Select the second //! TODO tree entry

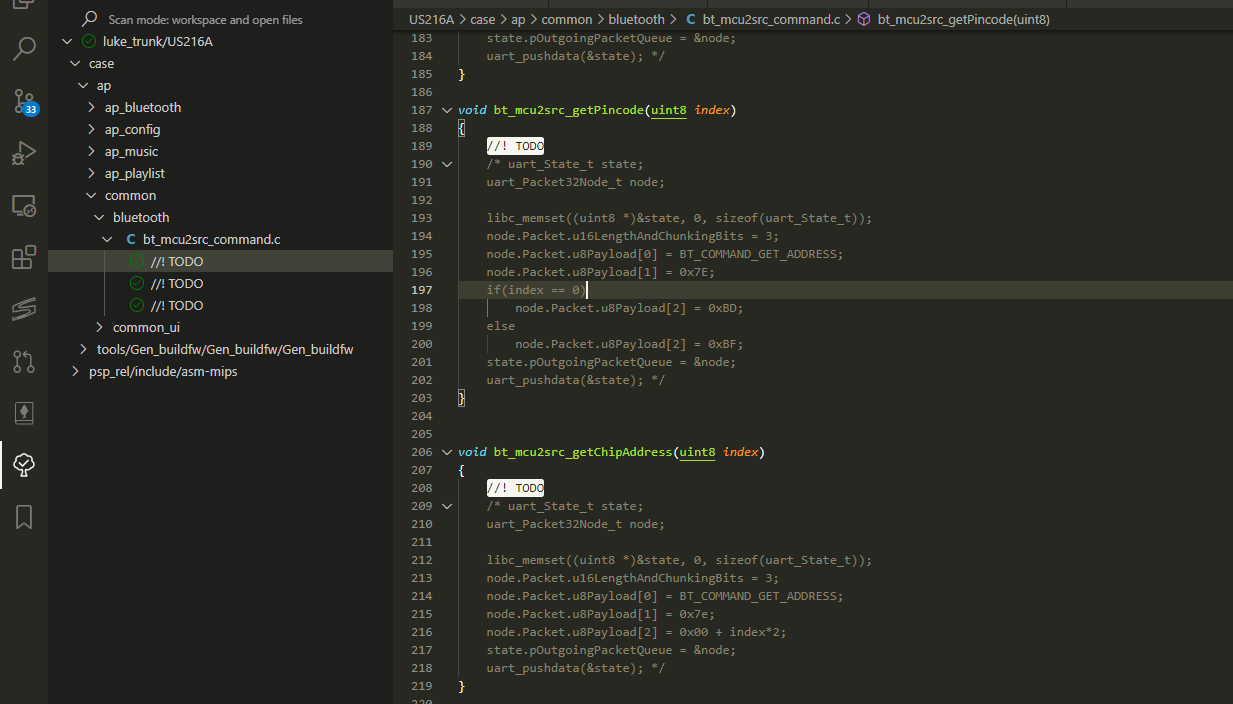tap(177, 283)
